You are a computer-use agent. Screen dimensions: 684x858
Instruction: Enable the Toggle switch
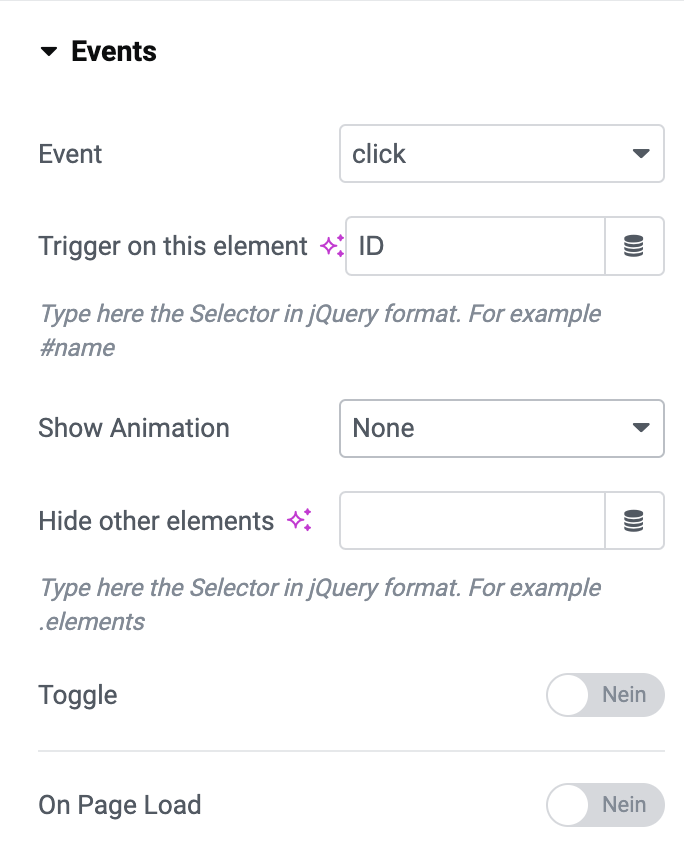coord(605,695)
